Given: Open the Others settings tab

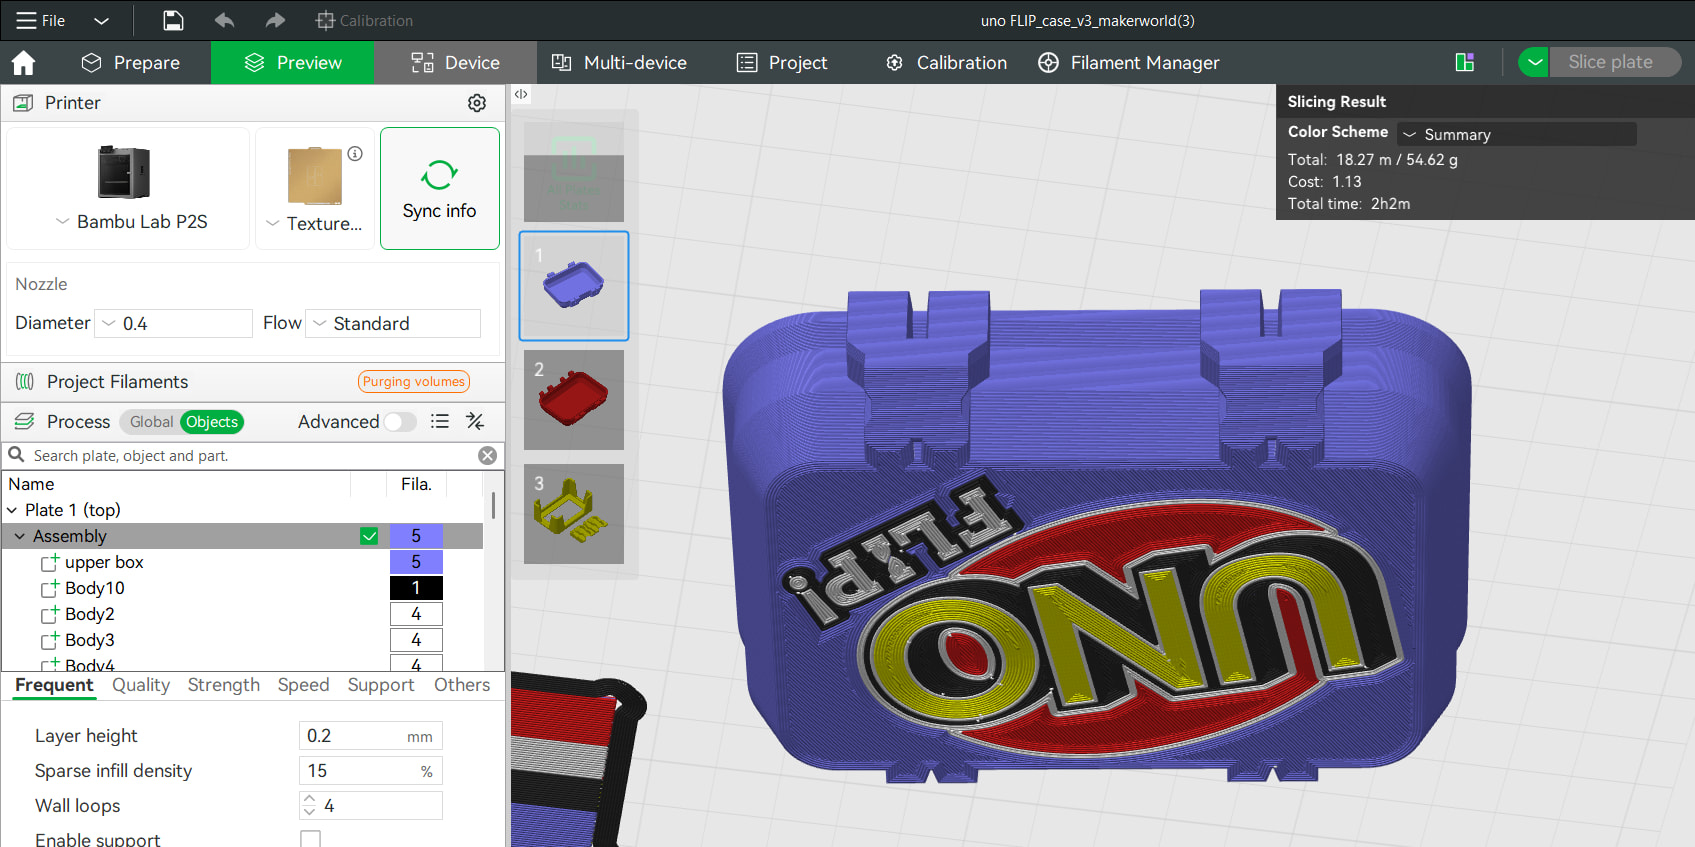Looking at the screenshot, I should (x=462, y=685).
